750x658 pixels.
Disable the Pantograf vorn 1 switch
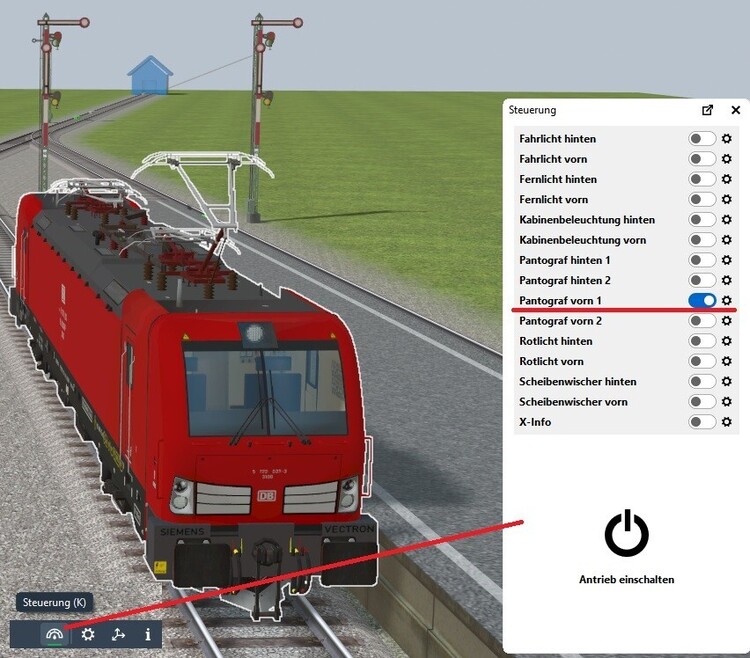(702, 300)
